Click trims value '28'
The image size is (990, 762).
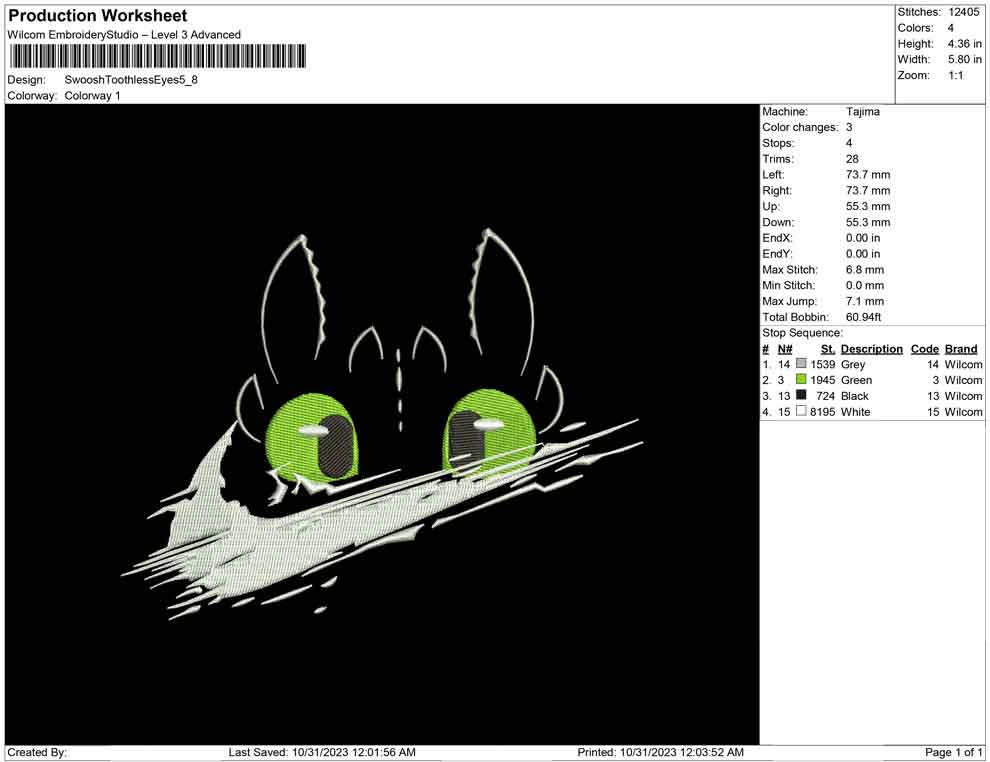pyautogui.click(x=852, y=159)
